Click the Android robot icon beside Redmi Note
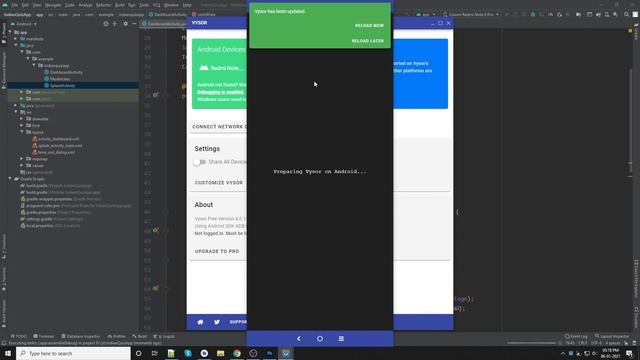 point(204,68)
